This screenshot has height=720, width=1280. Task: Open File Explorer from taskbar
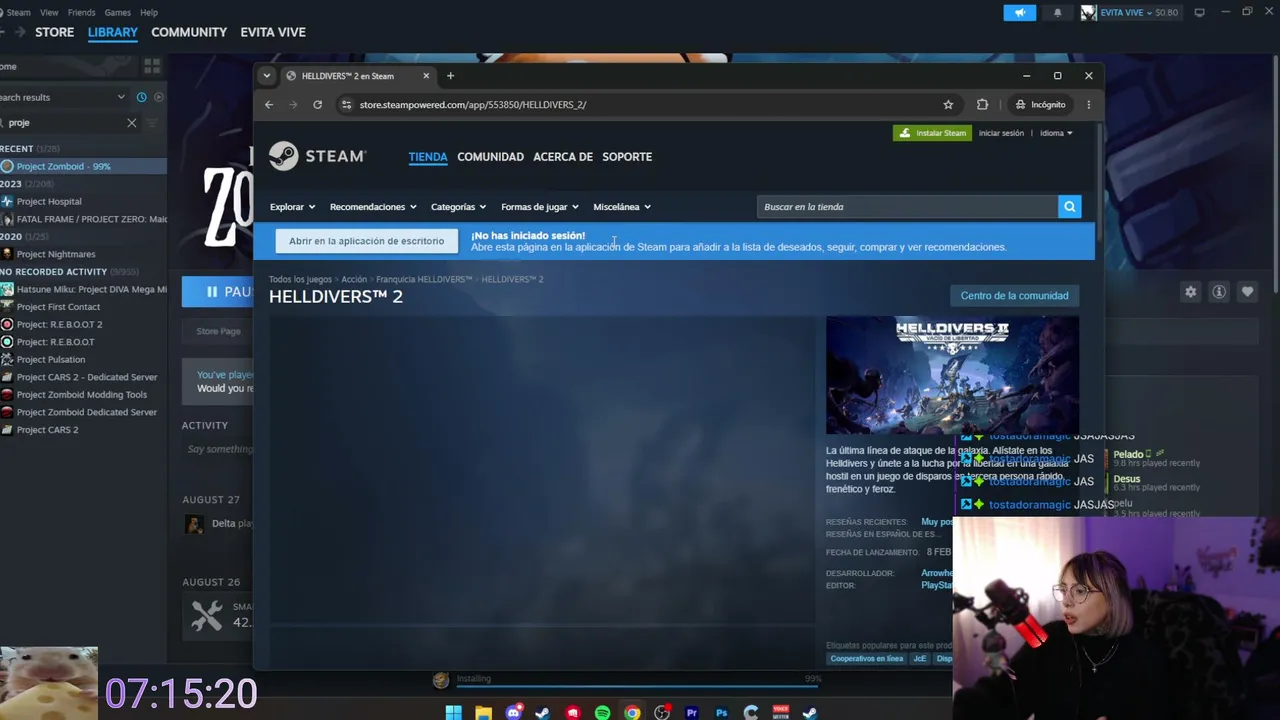483,713
